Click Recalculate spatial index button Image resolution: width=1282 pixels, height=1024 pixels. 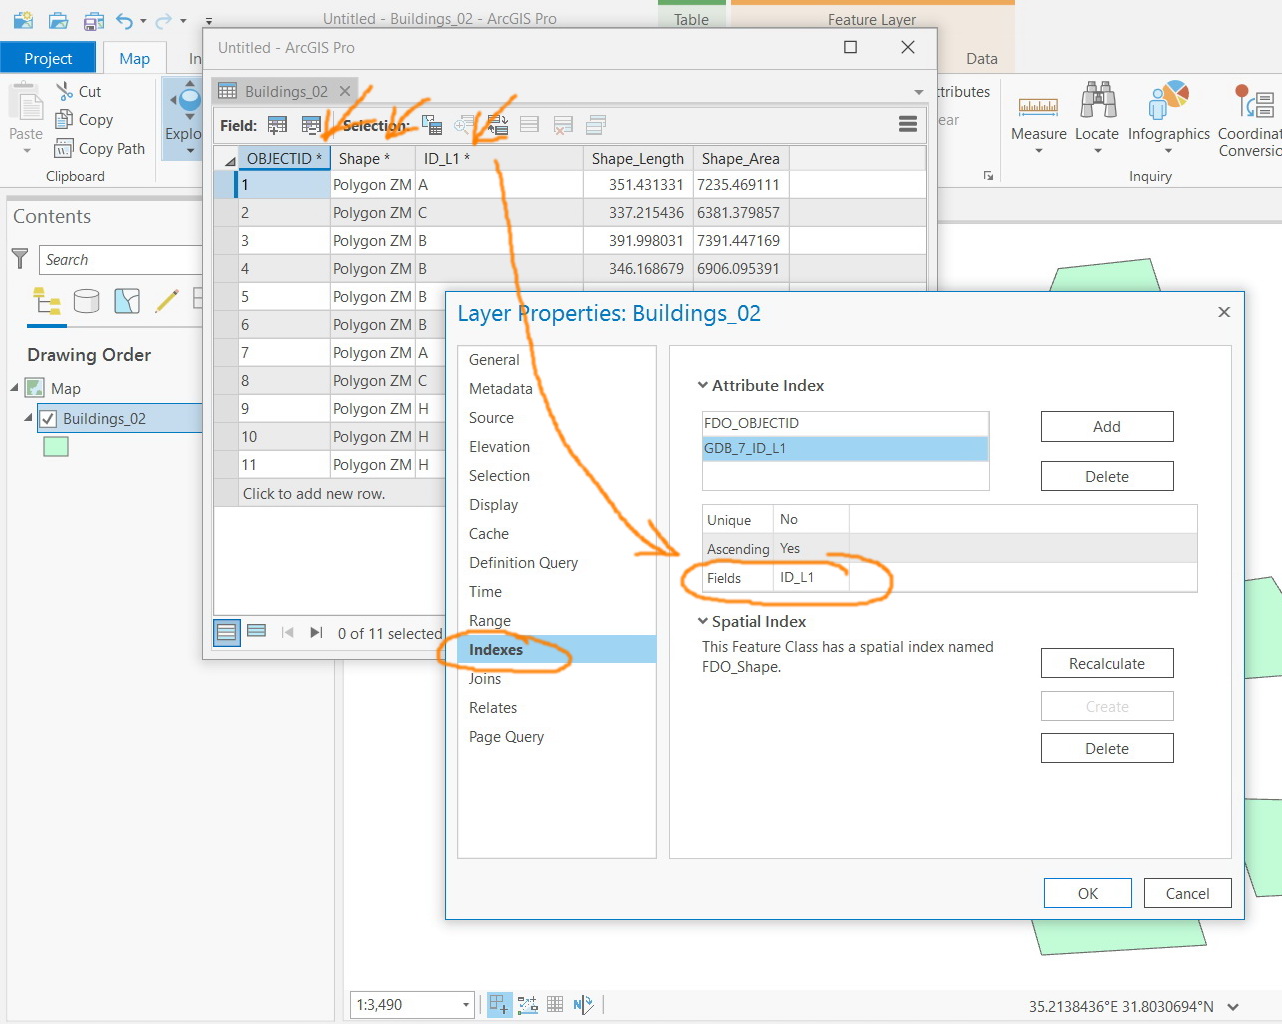[1107, 664]
